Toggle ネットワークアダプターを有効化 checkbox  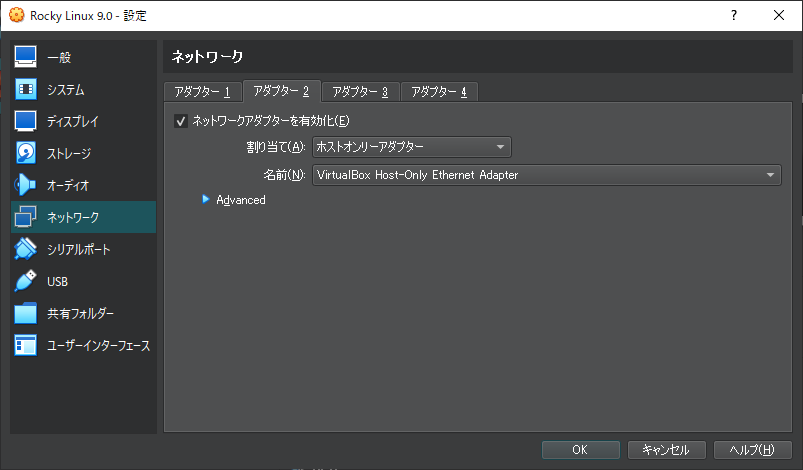point(180,121)
